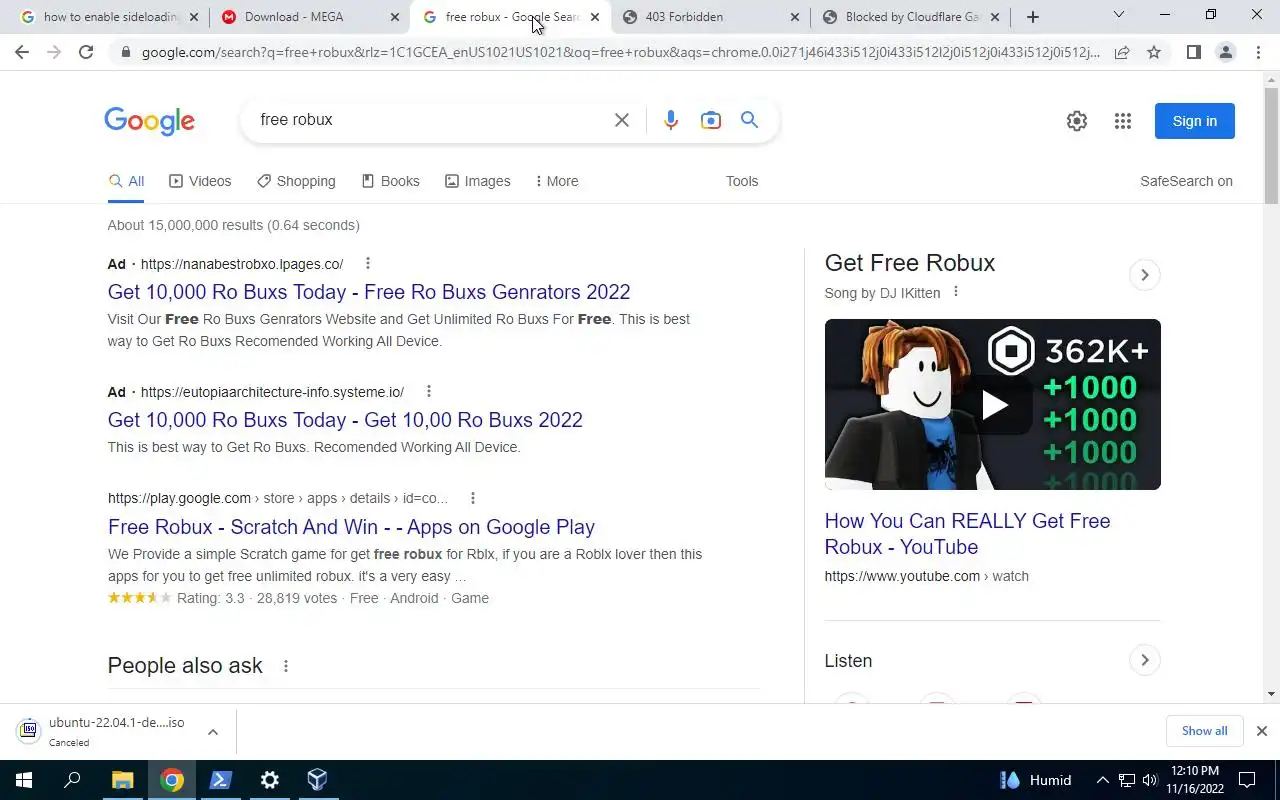Open VirtualBox cube icon in taskbar
The height and width of the screenshot is (800, 1280).
point(317,780)
